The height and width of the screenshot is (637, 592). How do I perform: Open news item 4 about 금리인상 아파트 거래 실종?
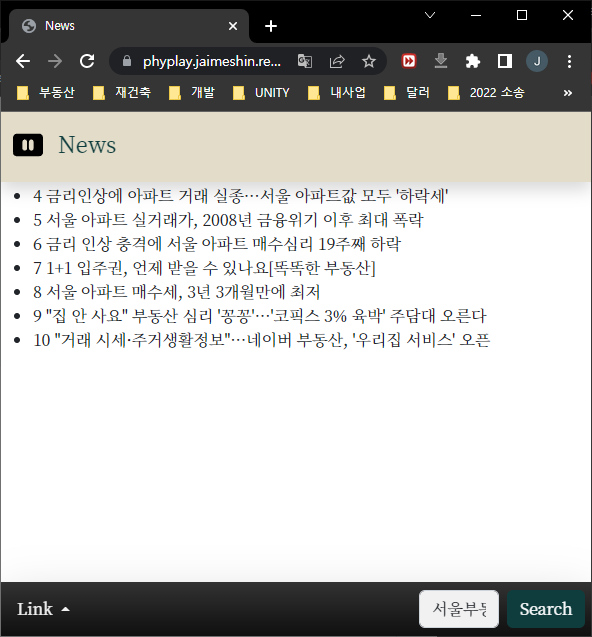241,196
